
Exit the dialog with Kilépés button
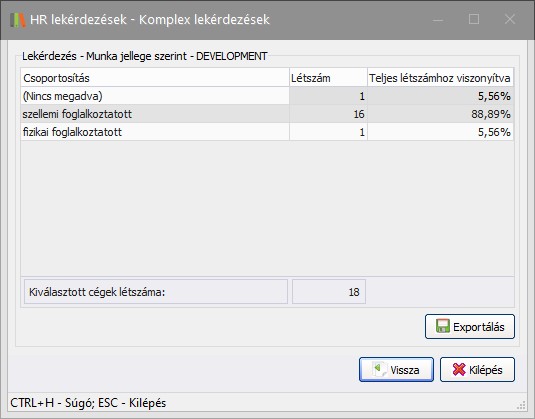477,370
